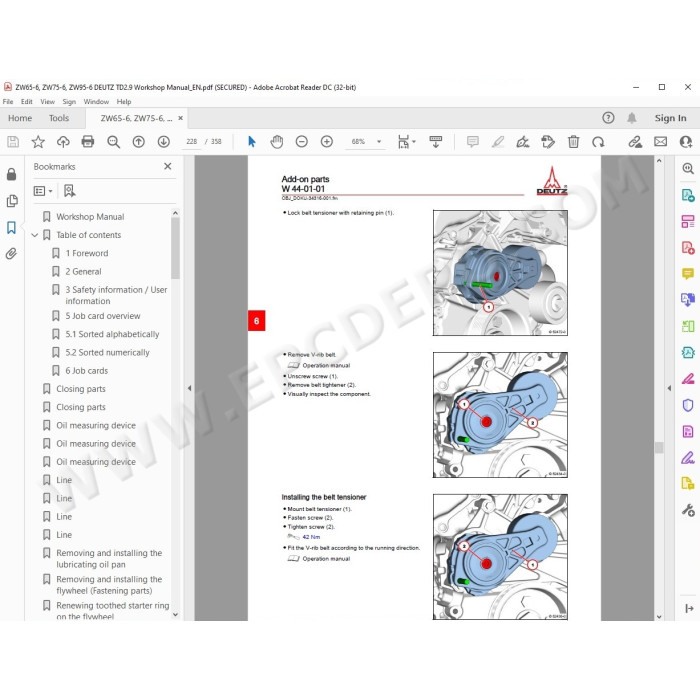This screenshot has width=700, height=700.
Task: Click the page number 228 field
Action: [192, 142]
